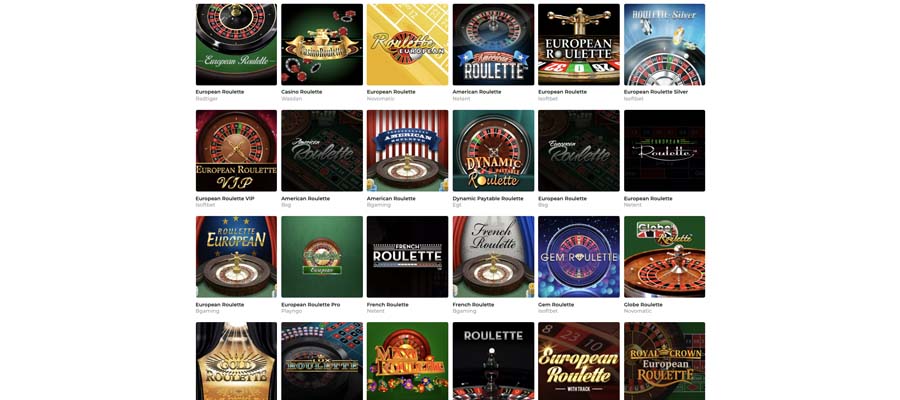Open the European Roulette VIP thumbnail

236,150
